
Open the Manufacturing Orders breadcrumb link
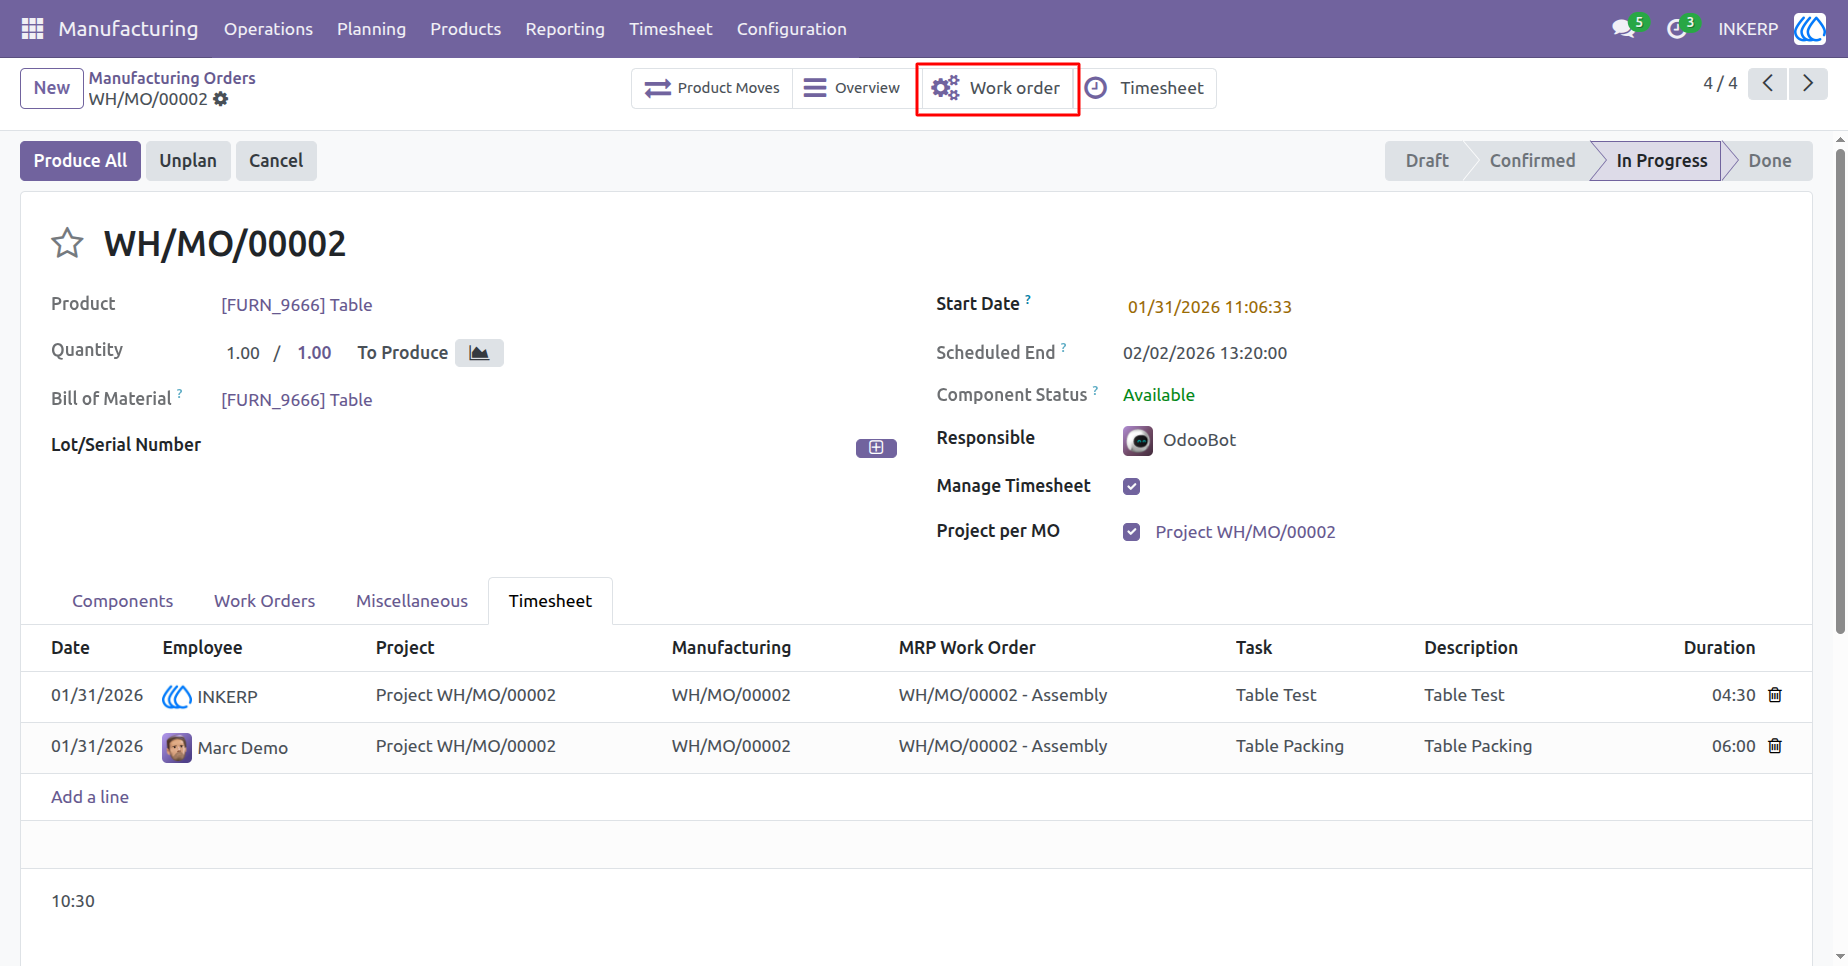172,78
